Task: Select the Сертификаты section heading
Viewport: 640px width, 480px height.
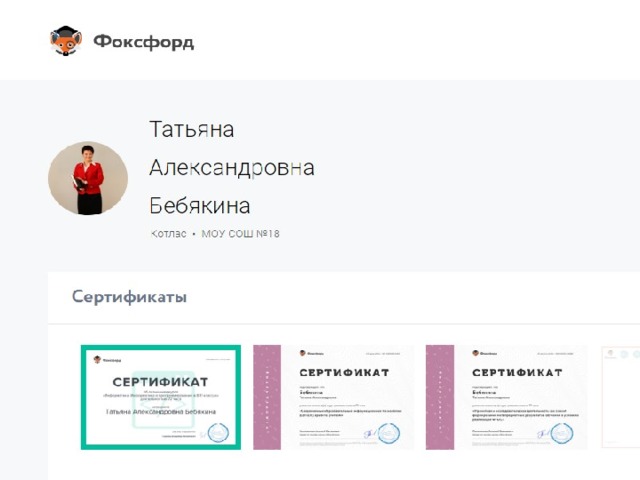Action: point(129,297)
